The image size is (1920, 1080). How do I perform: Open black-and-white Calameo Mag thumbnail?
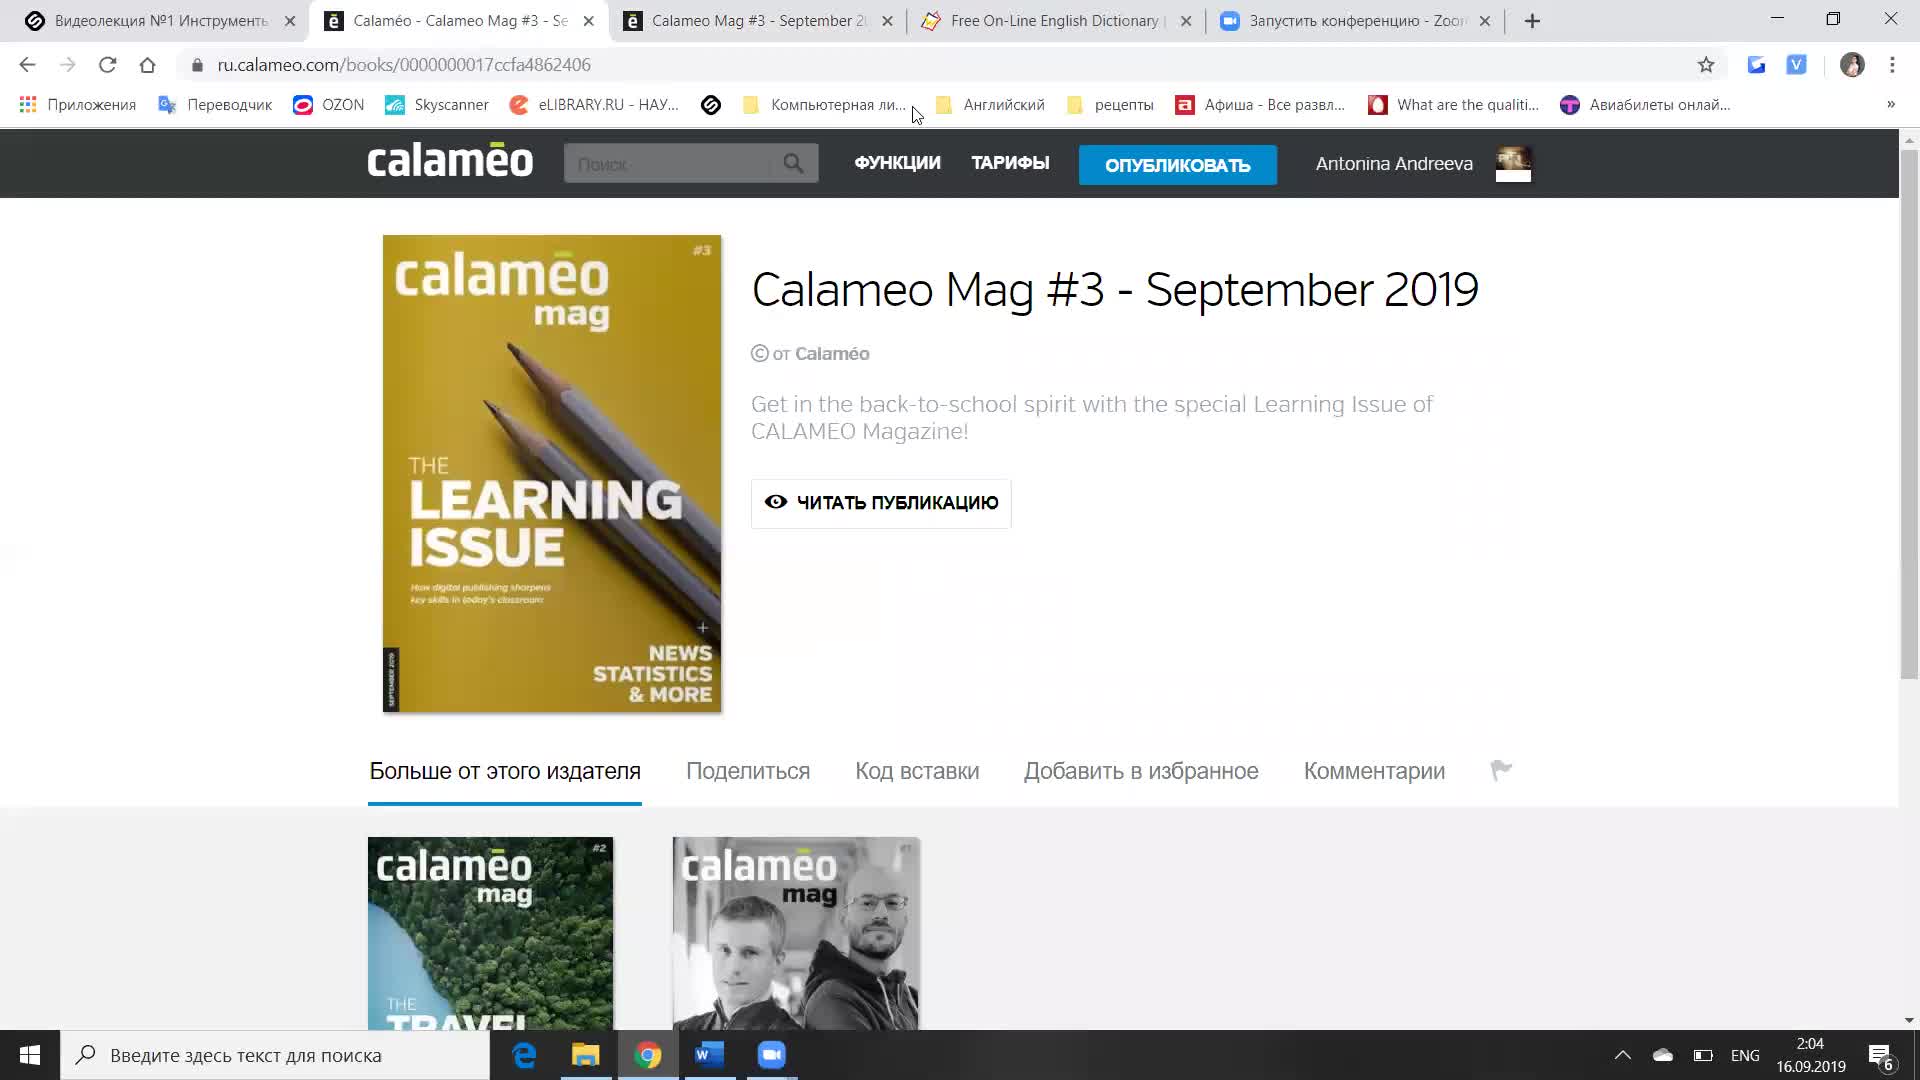[796, 934]
